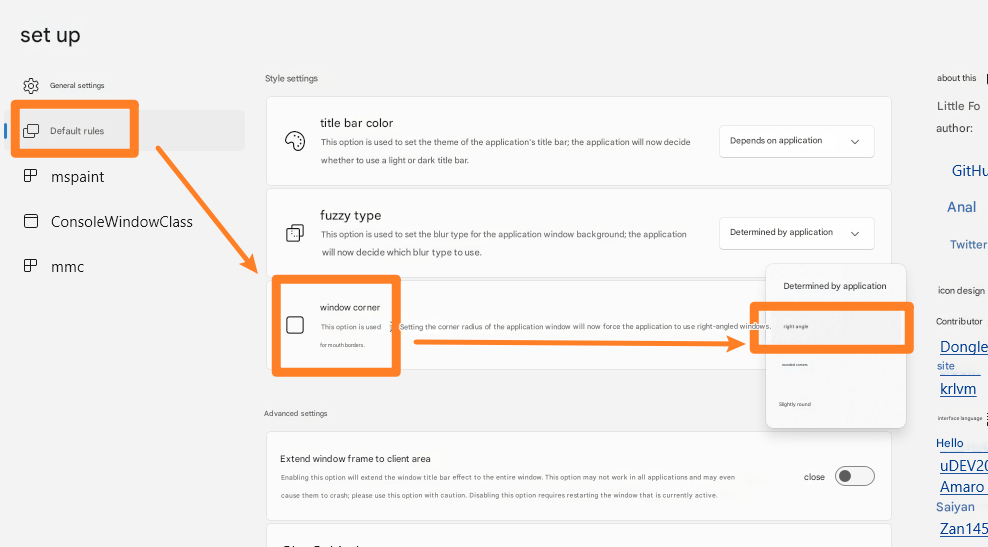Toggle Extend window frame to client area
The height and width of the screenshot is (547, 988).
[x=854, y=476]
